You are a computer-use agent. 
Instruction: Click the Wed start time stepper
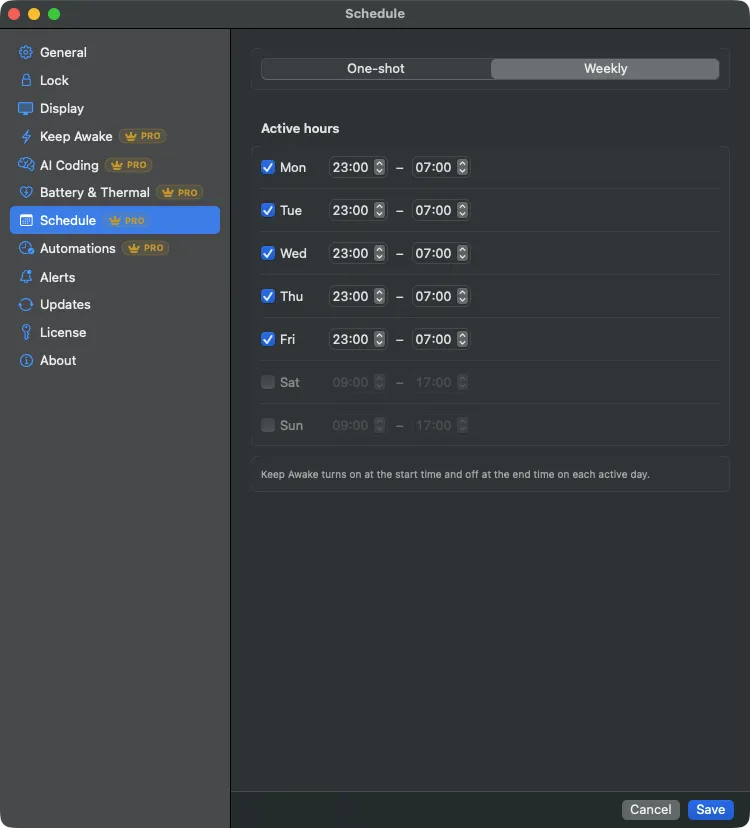tap(379, 253)
